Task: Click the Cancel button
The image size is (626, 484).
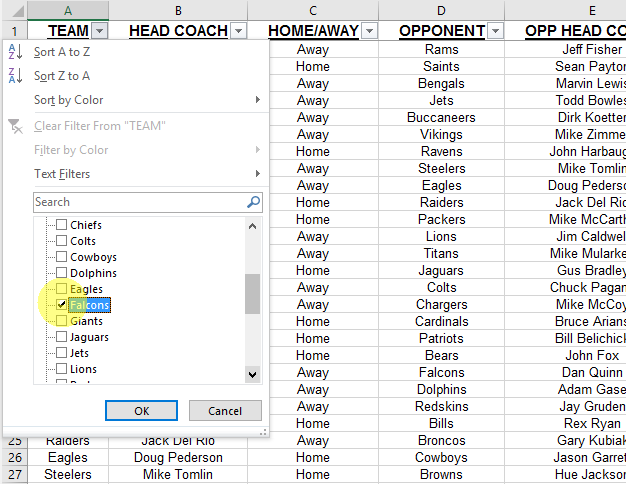Action: coord(225,411)
